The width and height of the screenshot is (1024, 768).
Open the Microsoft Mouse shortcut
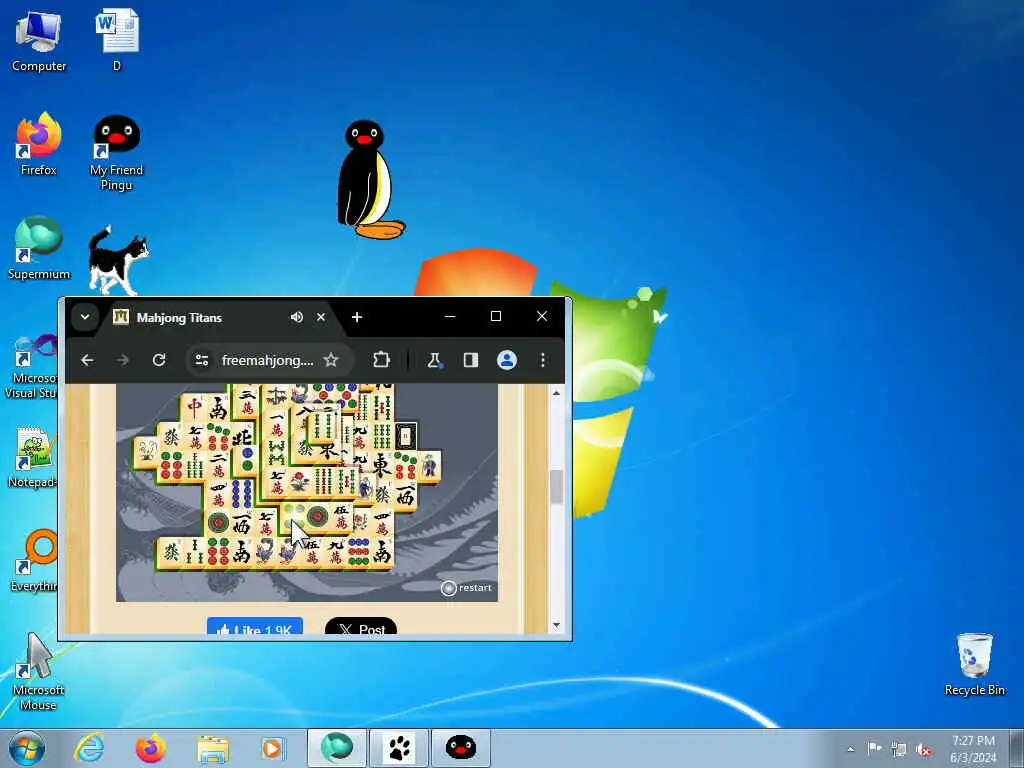(x=38, y=671)
